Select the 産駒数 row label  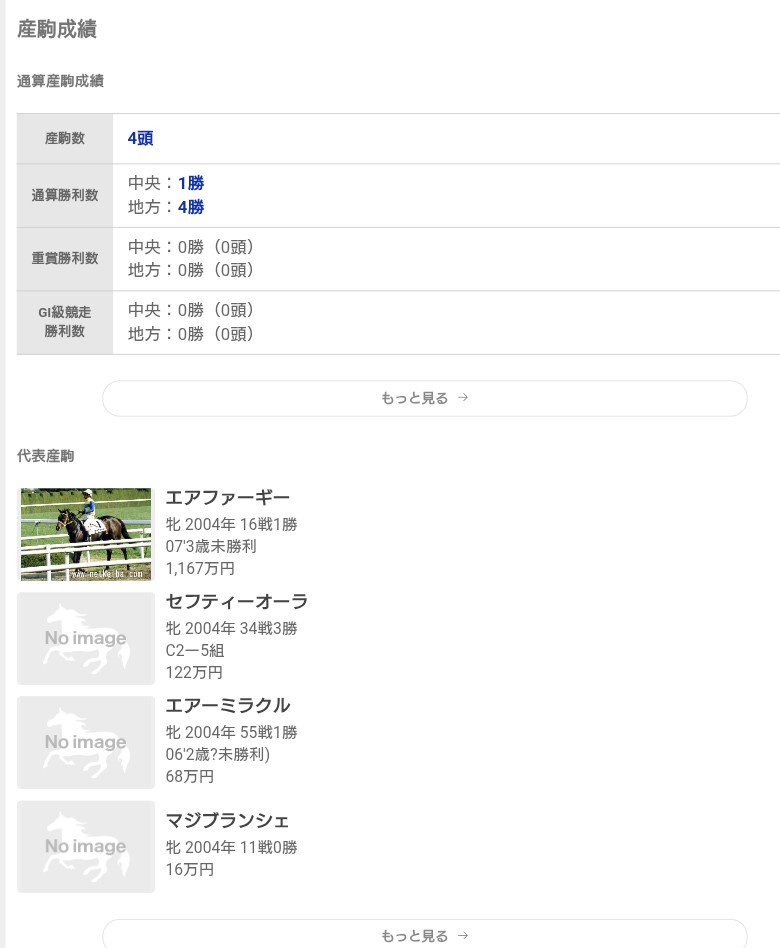[x=65, y=139]
